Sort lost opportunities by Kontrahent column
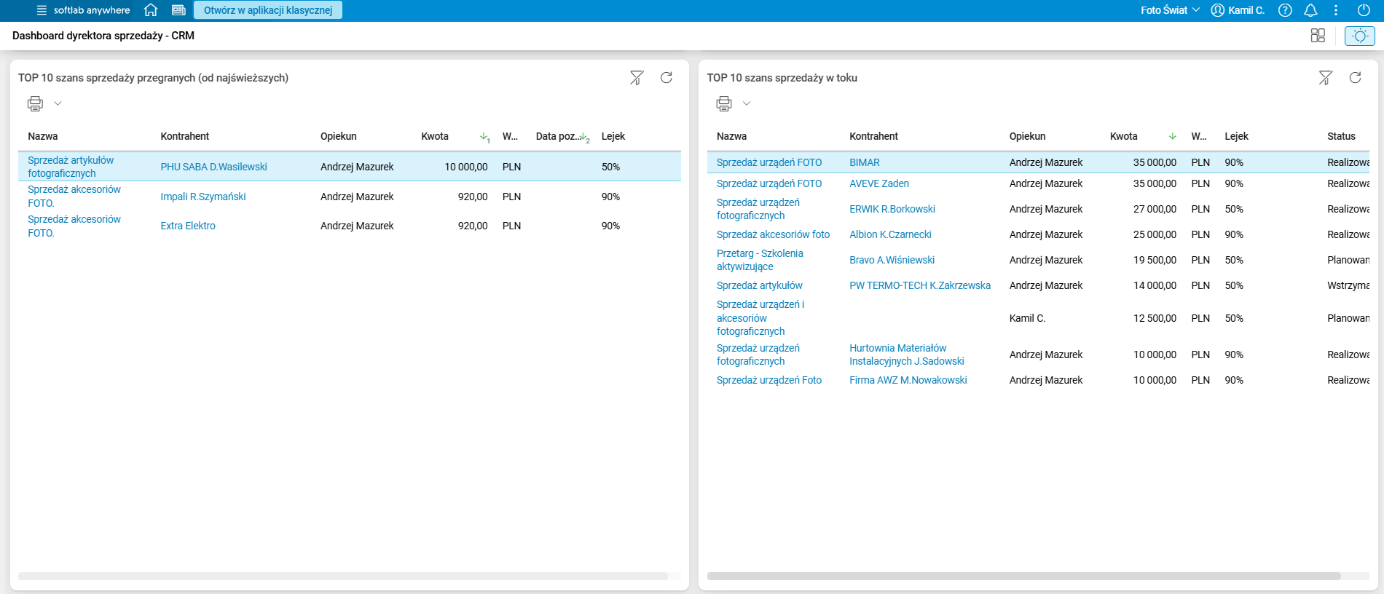The image size is (1384, 594). 184,136
